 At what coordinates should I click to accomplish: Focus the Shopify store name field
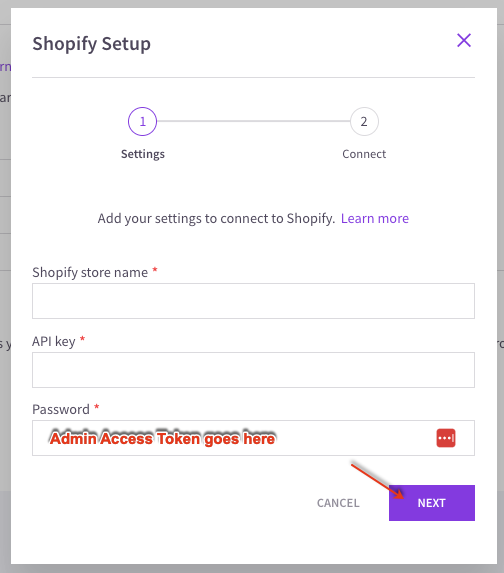[253, 301]
